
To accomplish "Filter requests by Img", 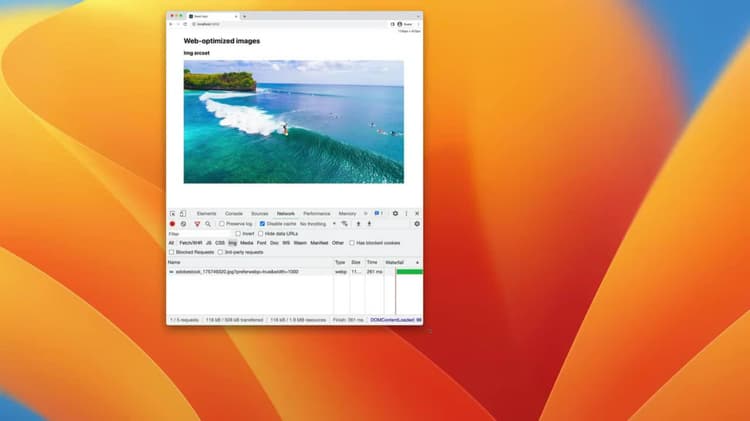I will (x=232, y=243).
